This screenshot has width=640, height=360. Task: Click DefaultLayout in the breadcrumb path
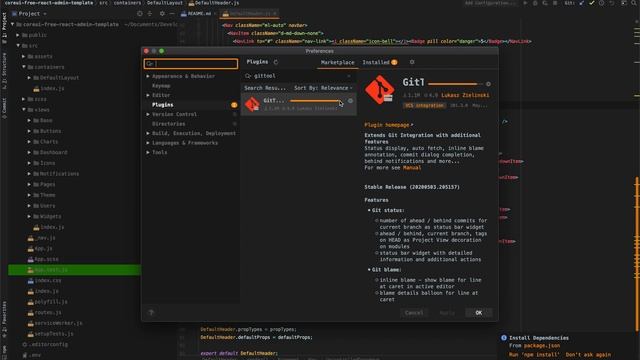165,3
